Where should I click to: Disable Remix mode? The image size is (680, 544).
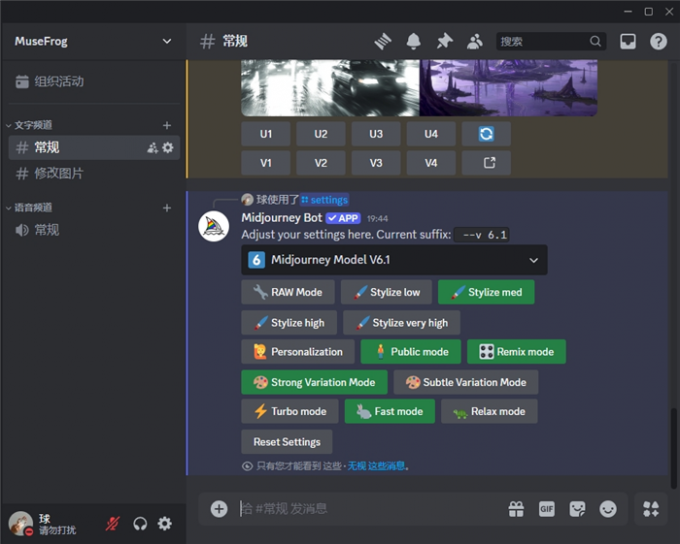click(x=517, y=351)
